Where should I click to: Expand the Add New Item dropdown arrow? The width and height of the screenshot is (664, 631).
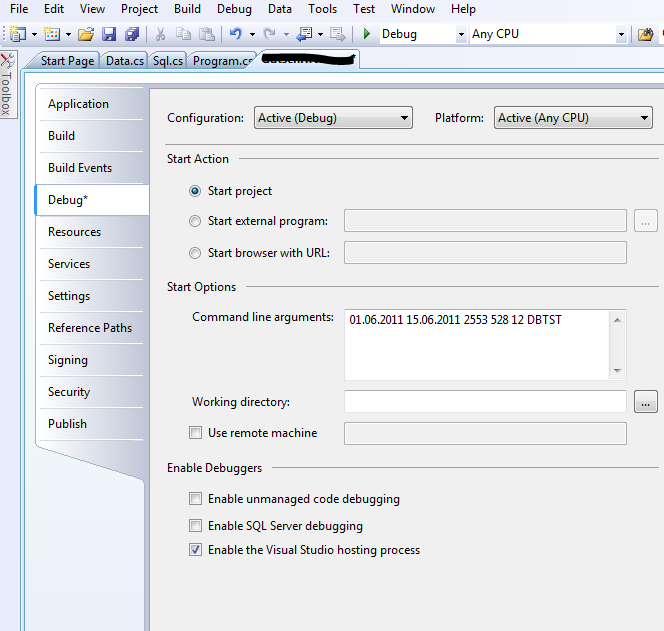coord(68,34)
